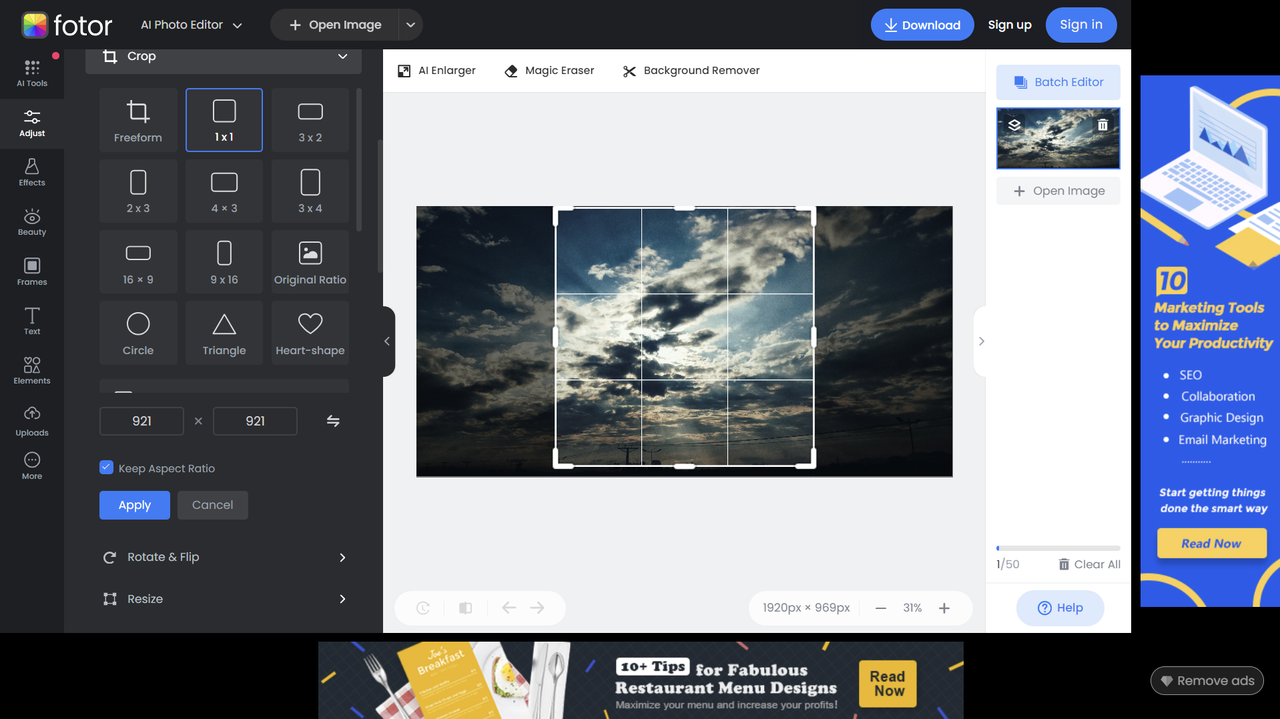Select the Text tool
Viewport: 1280px width, 719px height.
(x=32, y=321)
